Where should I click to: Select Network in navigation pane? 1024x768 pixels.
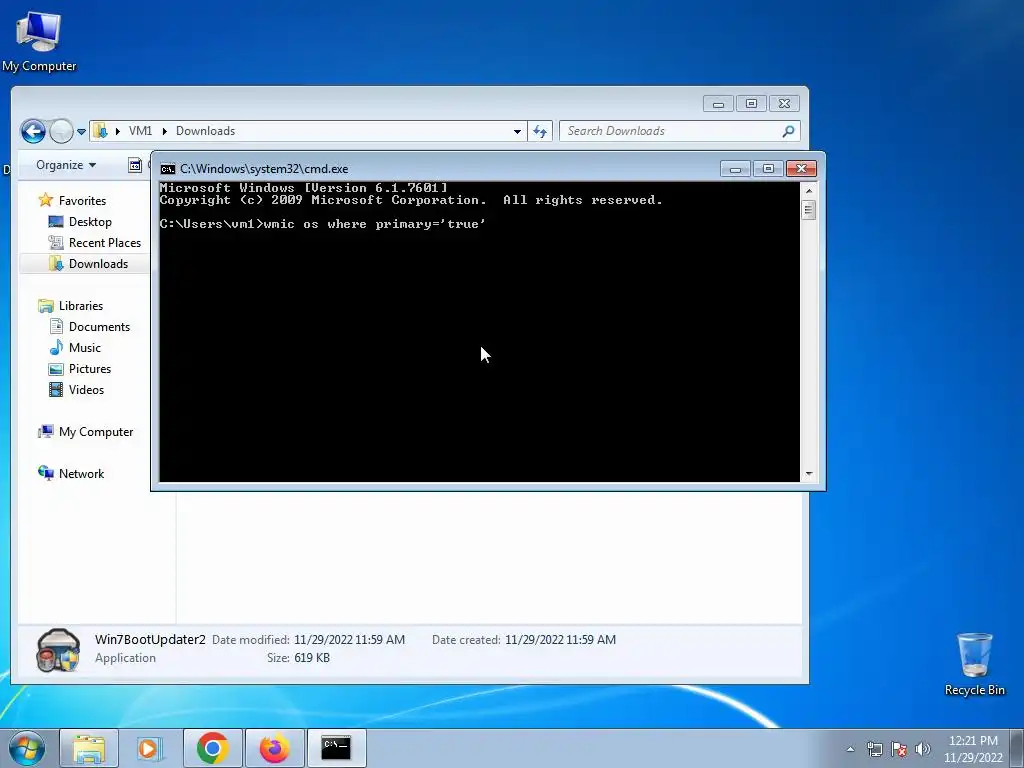pyautogui.click(x=82, y=473)
